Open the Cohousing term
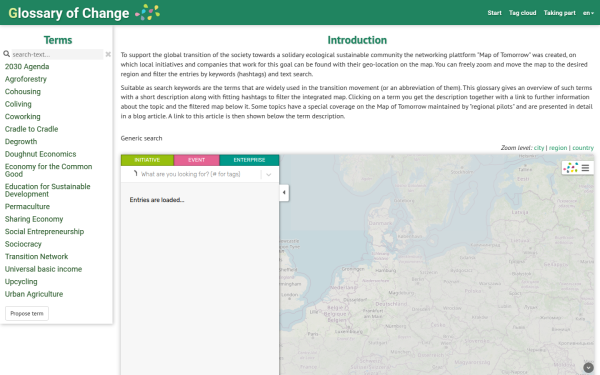 [23, 91]
